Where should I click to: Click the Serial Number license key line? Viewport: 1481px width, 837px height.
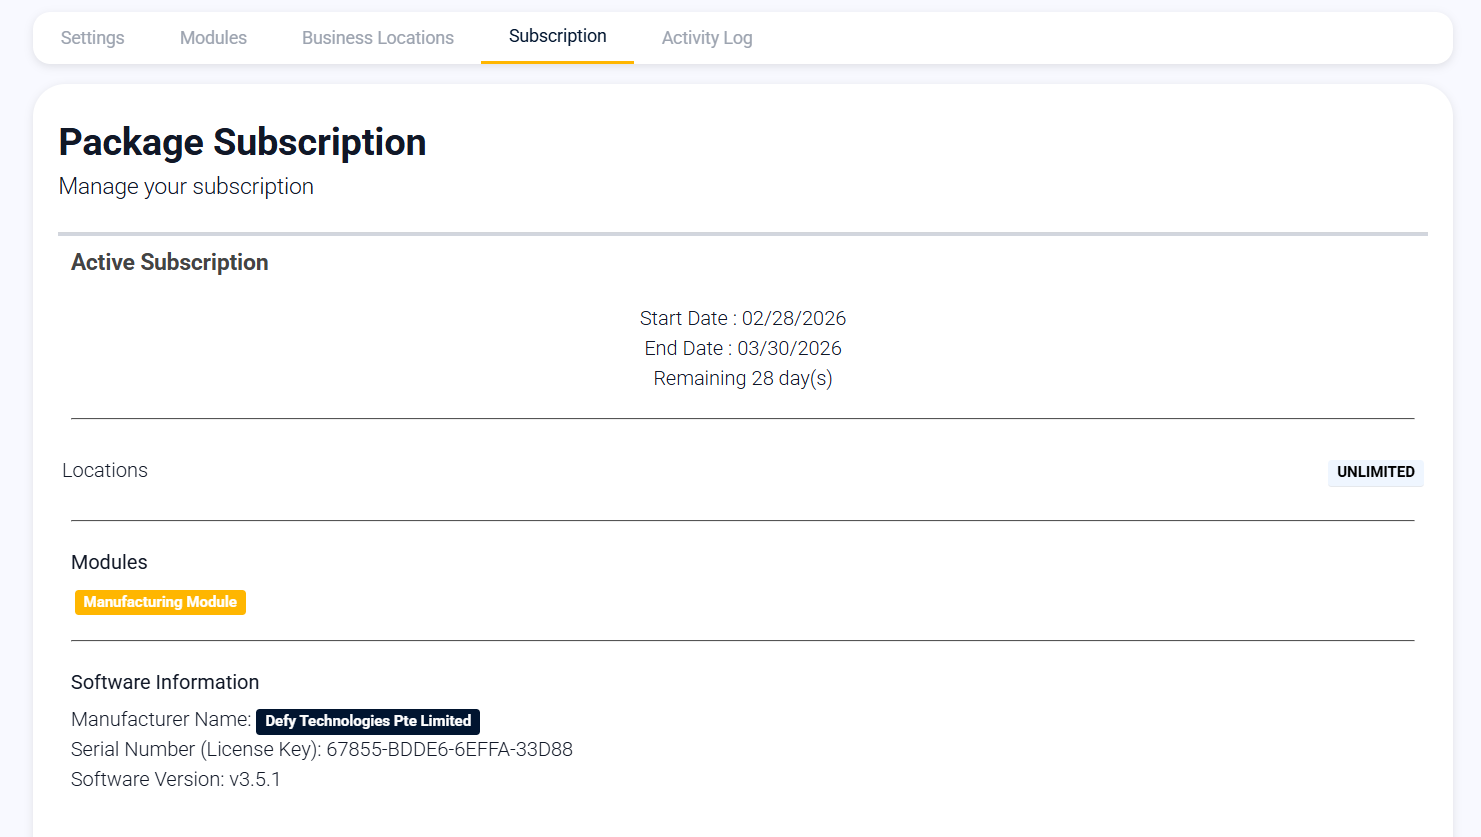click(321, 749)
